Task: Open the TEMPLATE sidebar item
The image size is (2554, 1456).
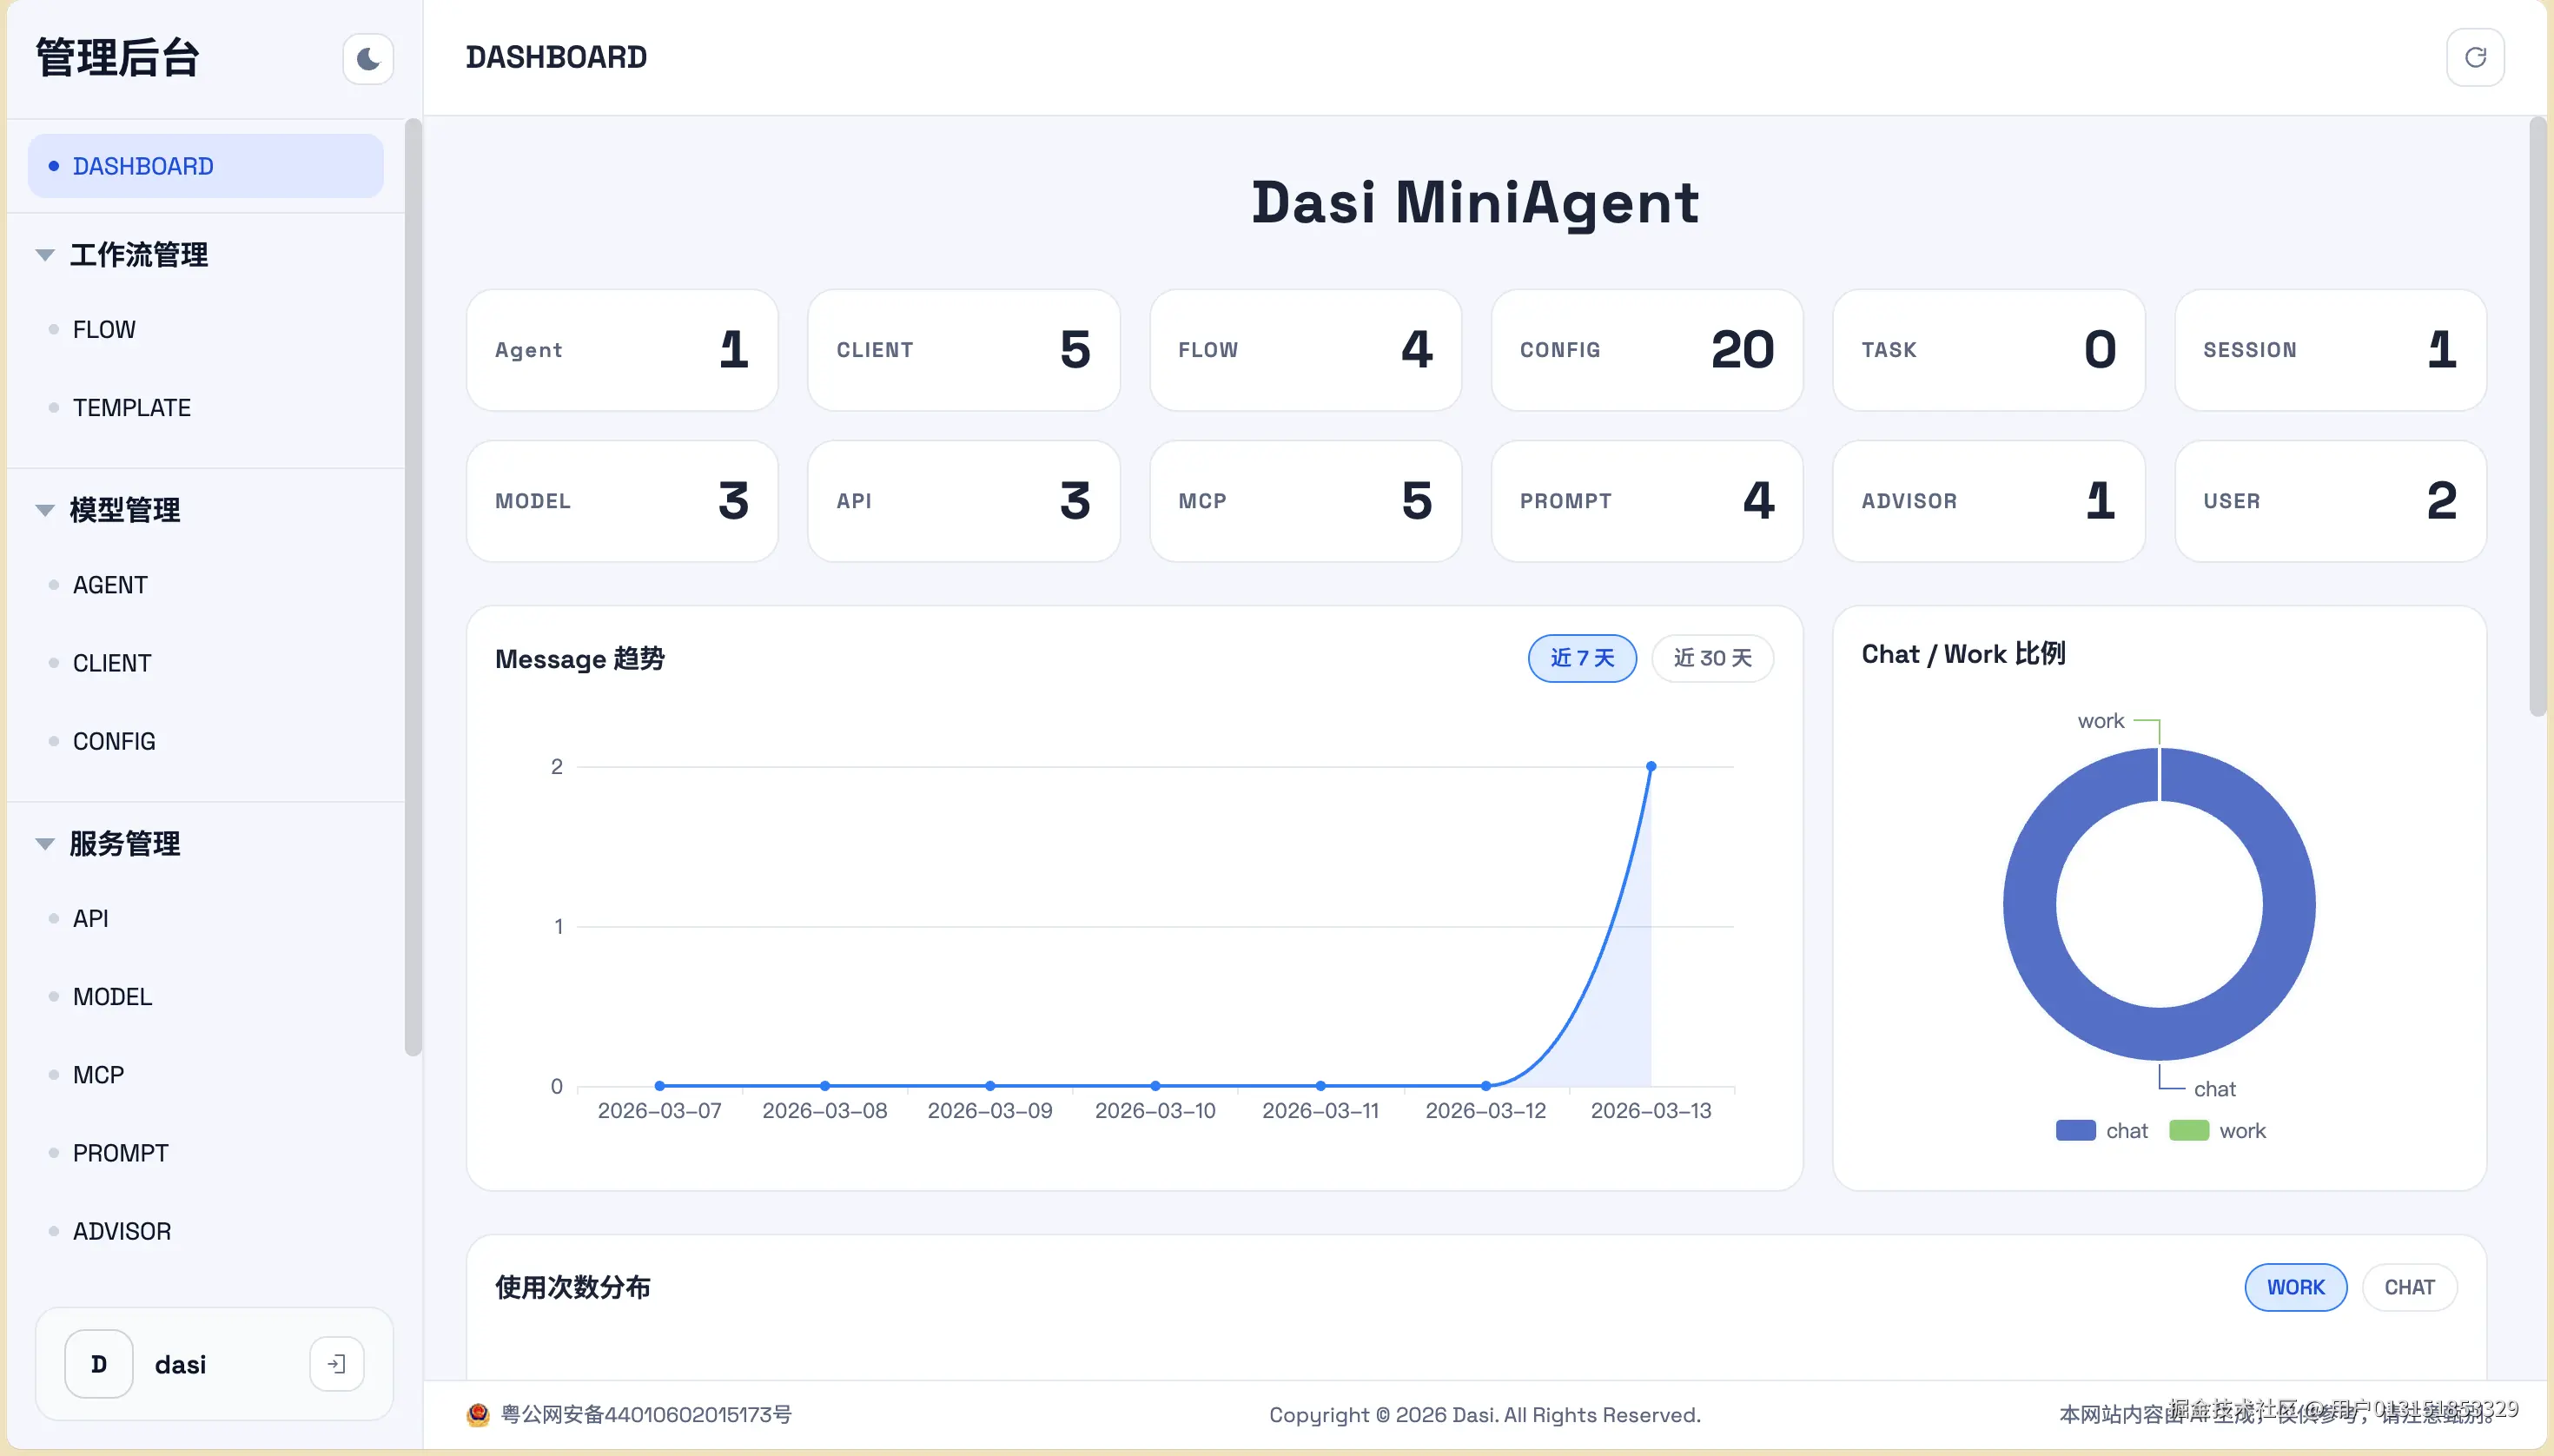Action: 131,408
